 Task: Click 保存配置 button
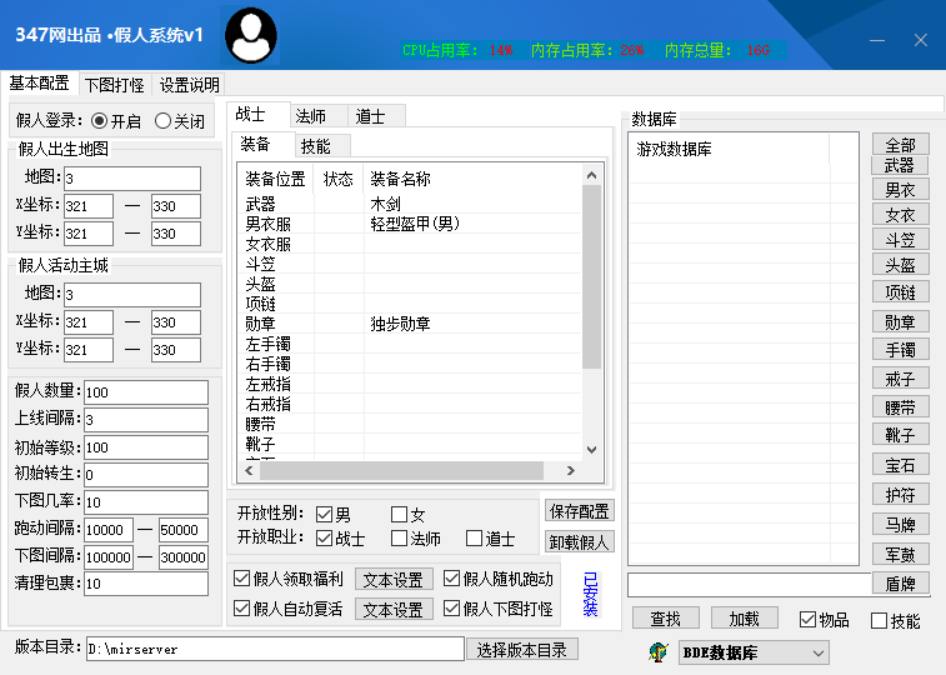coord(579,511)
